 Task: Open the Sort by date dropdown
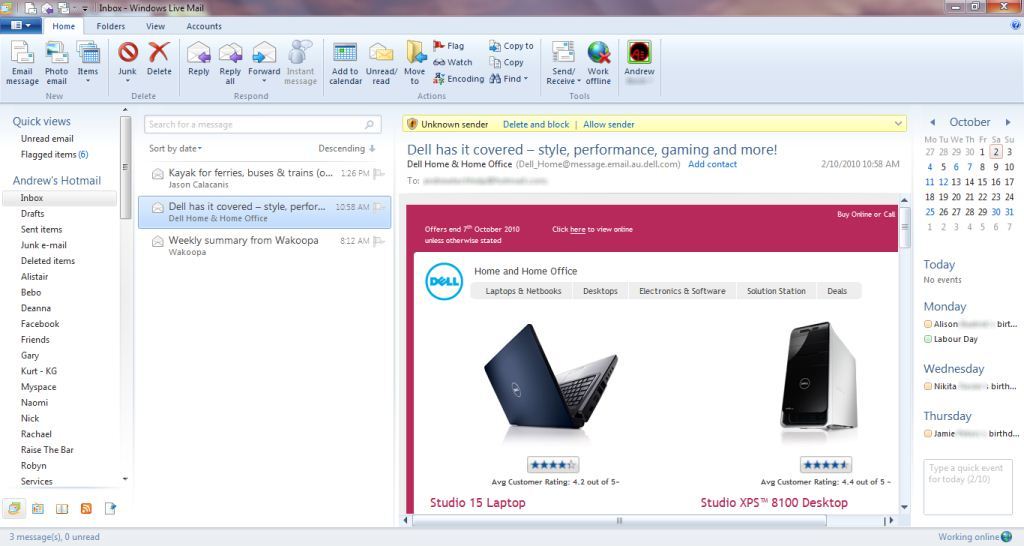175,148
